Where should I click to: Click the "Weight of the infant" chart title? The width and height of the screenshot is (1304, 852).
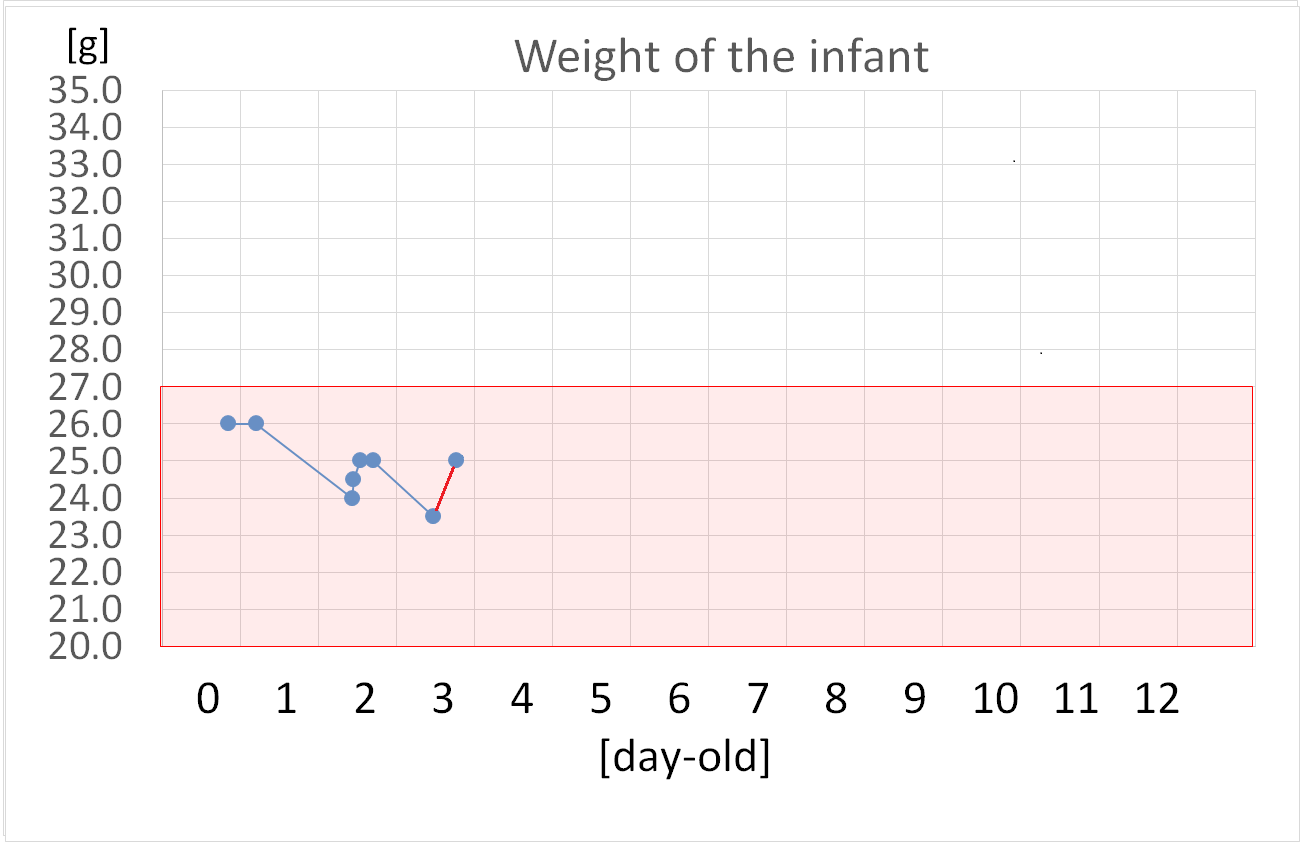pyautogui.click(x=721, y=57)
